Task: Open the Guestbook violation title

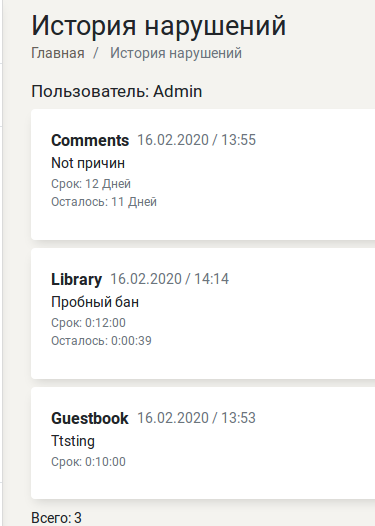Action: coord(90,418)
